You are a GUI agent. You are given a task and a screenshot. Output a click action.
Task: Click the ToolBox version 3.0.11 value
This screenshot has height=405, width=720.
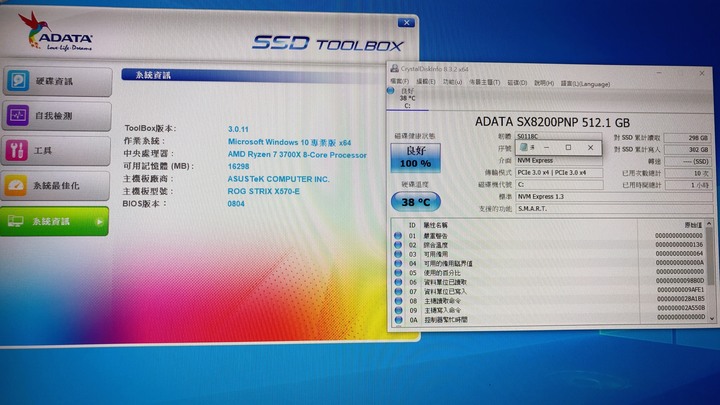point(238,129)
